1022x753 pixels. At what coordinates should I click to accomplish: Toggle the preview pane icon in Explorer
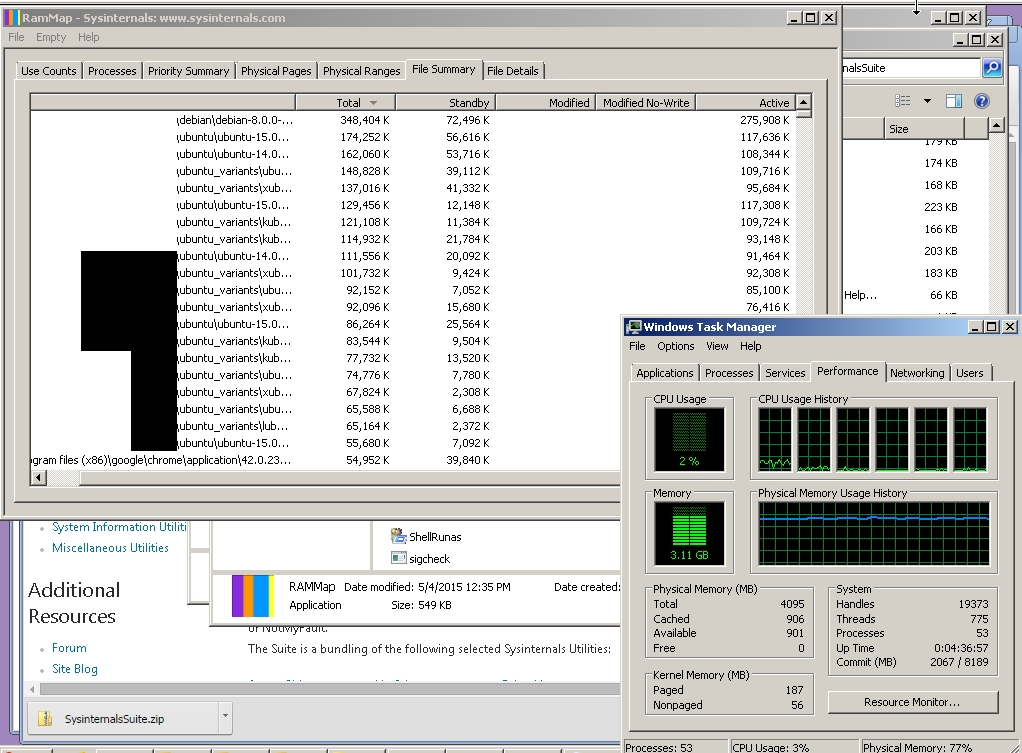pos(954,101)
